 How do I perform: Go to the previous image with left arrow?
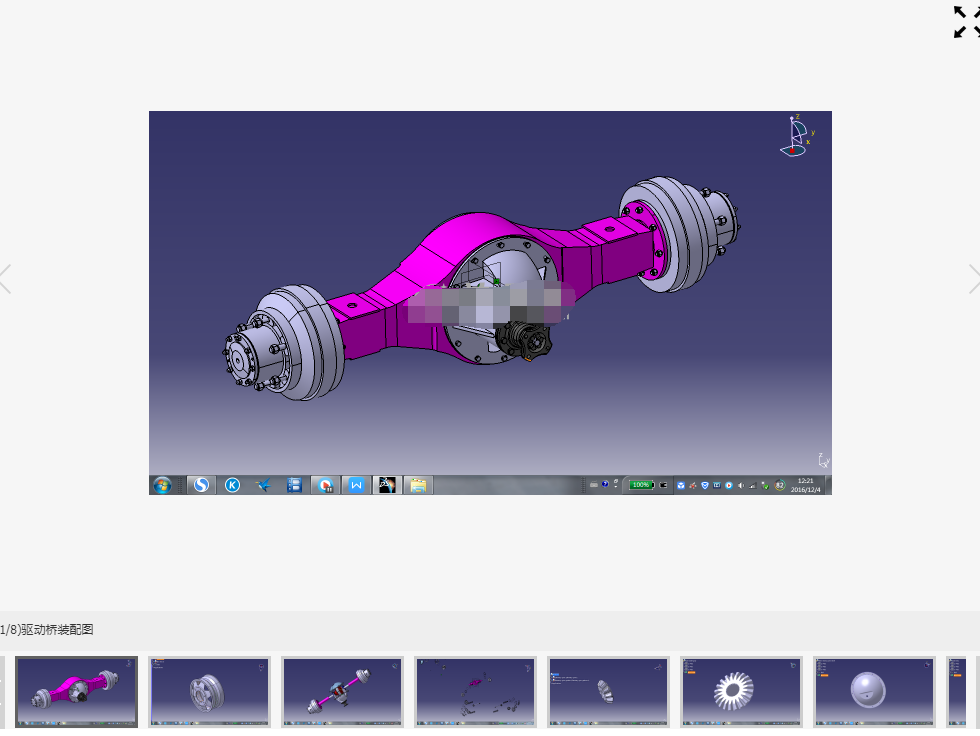5,279
